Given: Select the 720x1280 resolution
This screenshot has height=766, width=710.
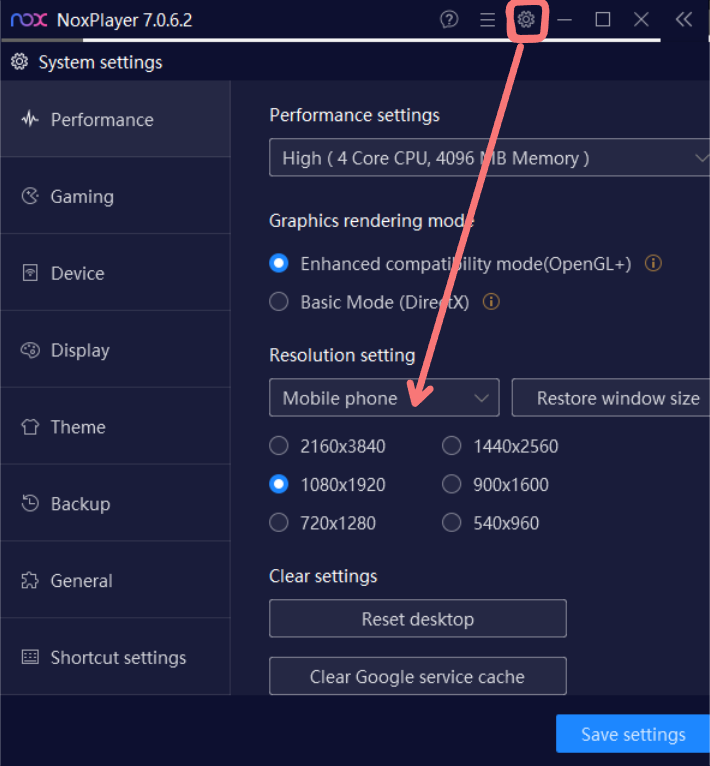Looking at the screenshot, I should point(280,523).
